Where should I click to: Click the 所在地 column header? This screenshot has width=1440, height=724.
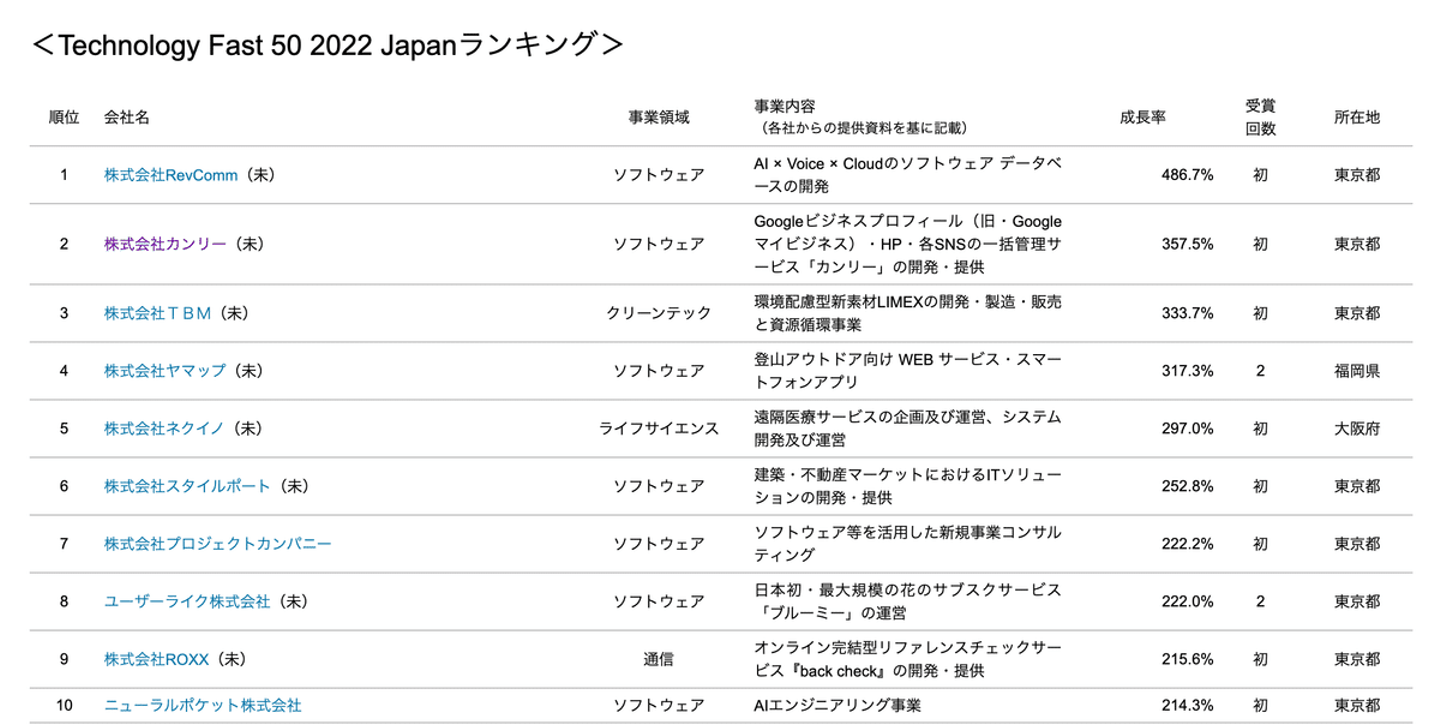pyautogui.click(x=1357, y=117)
